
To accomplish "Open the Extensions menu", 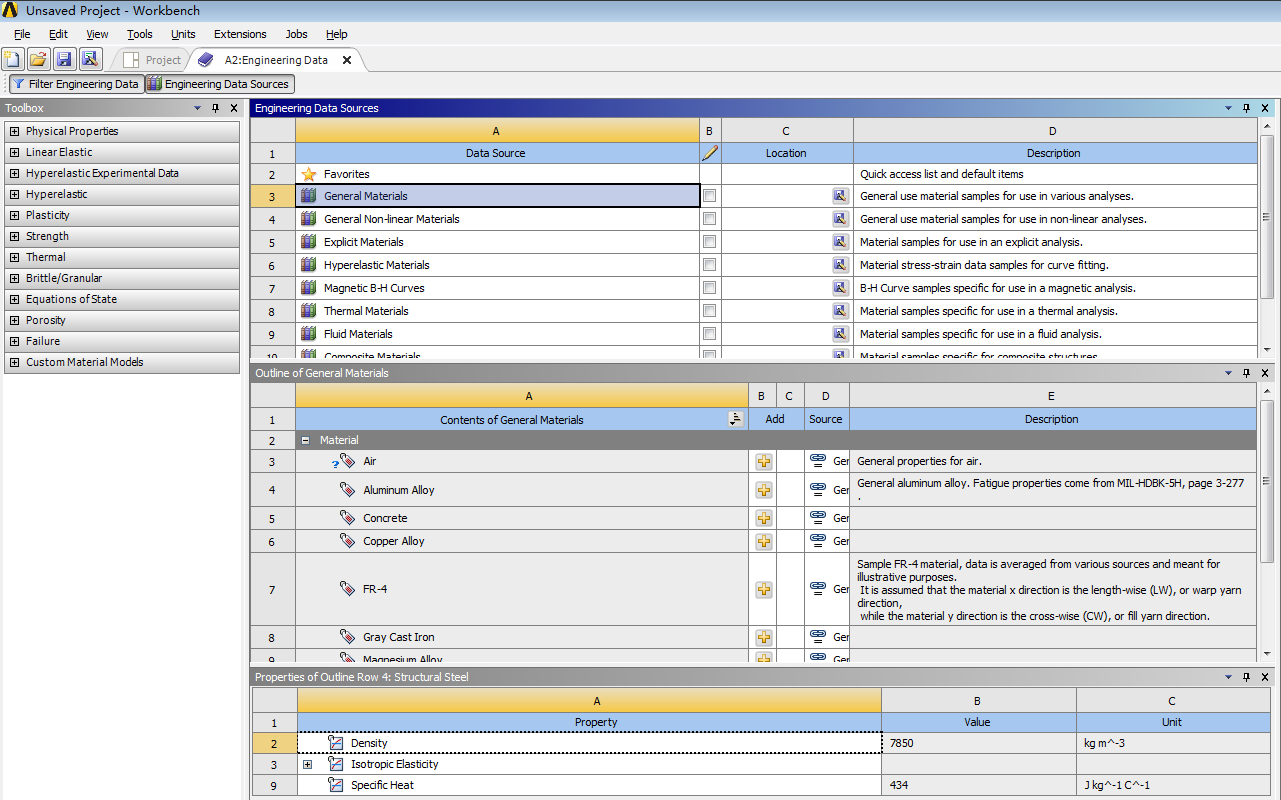I will click(x=240, y=34).
